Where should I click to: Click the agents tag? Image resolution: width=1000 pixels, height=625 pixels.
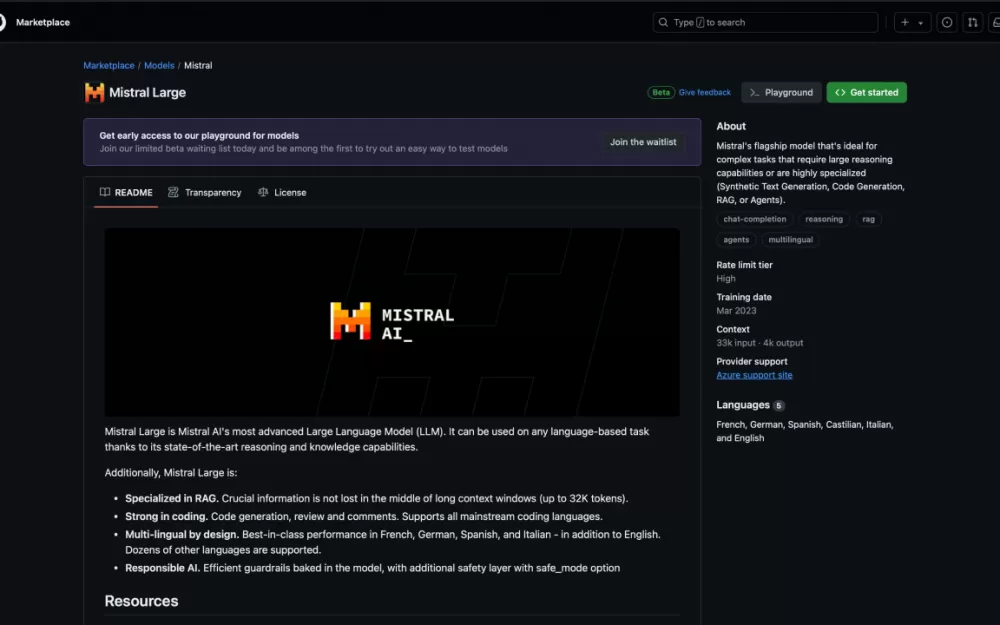pos(736,240)
